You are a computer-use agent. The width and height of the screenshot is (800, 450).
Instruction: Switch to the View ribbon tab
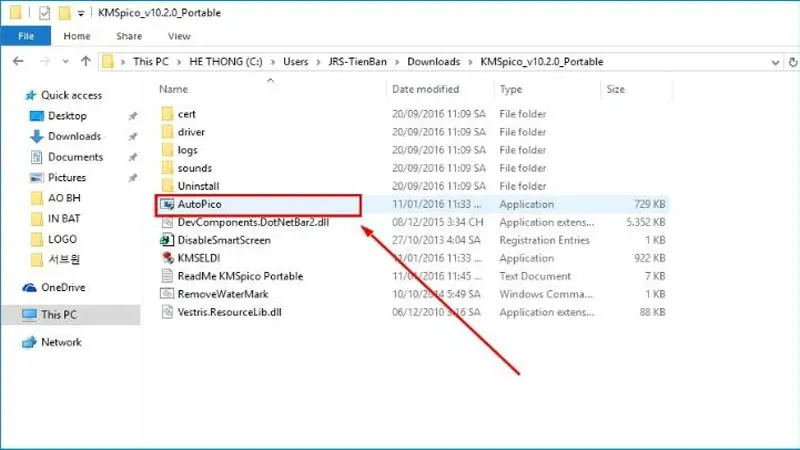coord(179,36)
